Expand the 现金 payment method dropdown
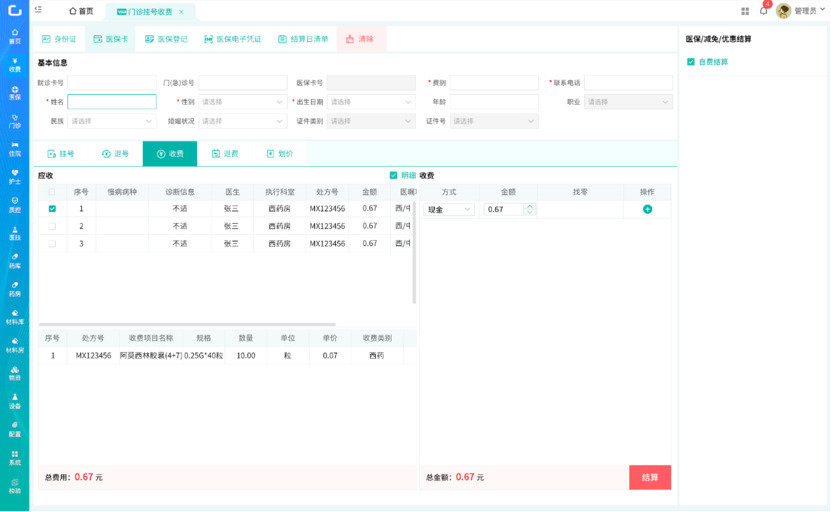The width and height of the screenshot is (831, 512). click(449, 210)
